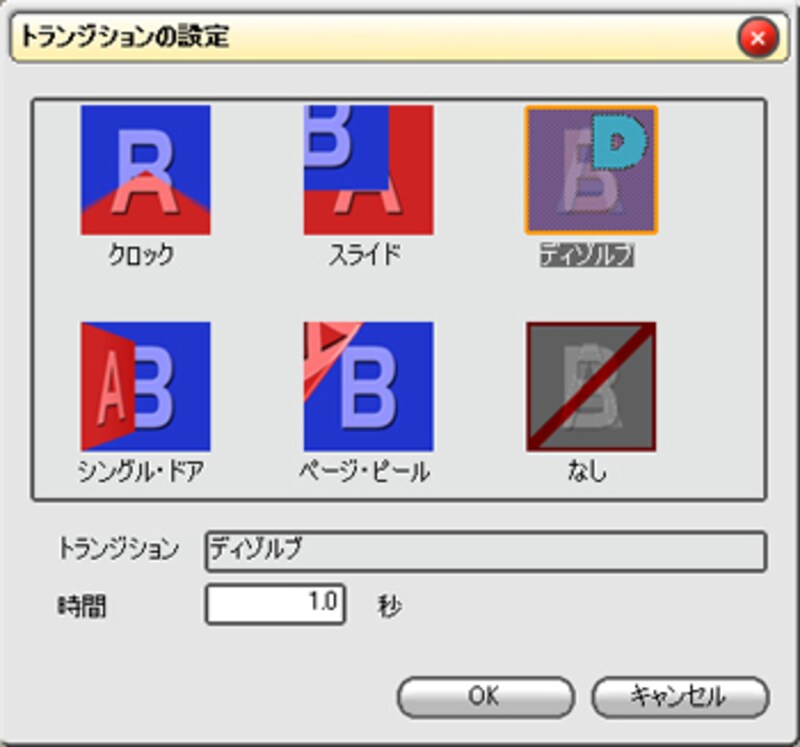The width and height of the screenshot is (800, 747).
Task: Close the dialog with the red X
Action: [x=757, y=39]
